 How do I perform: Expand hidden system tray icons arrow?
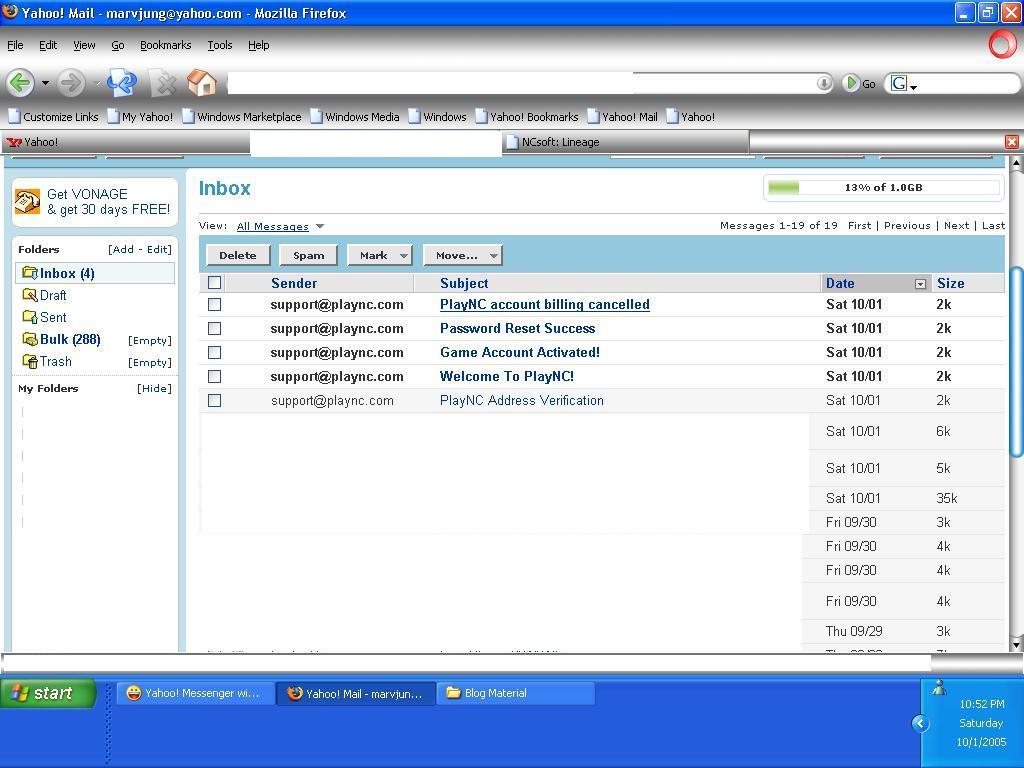920,723
